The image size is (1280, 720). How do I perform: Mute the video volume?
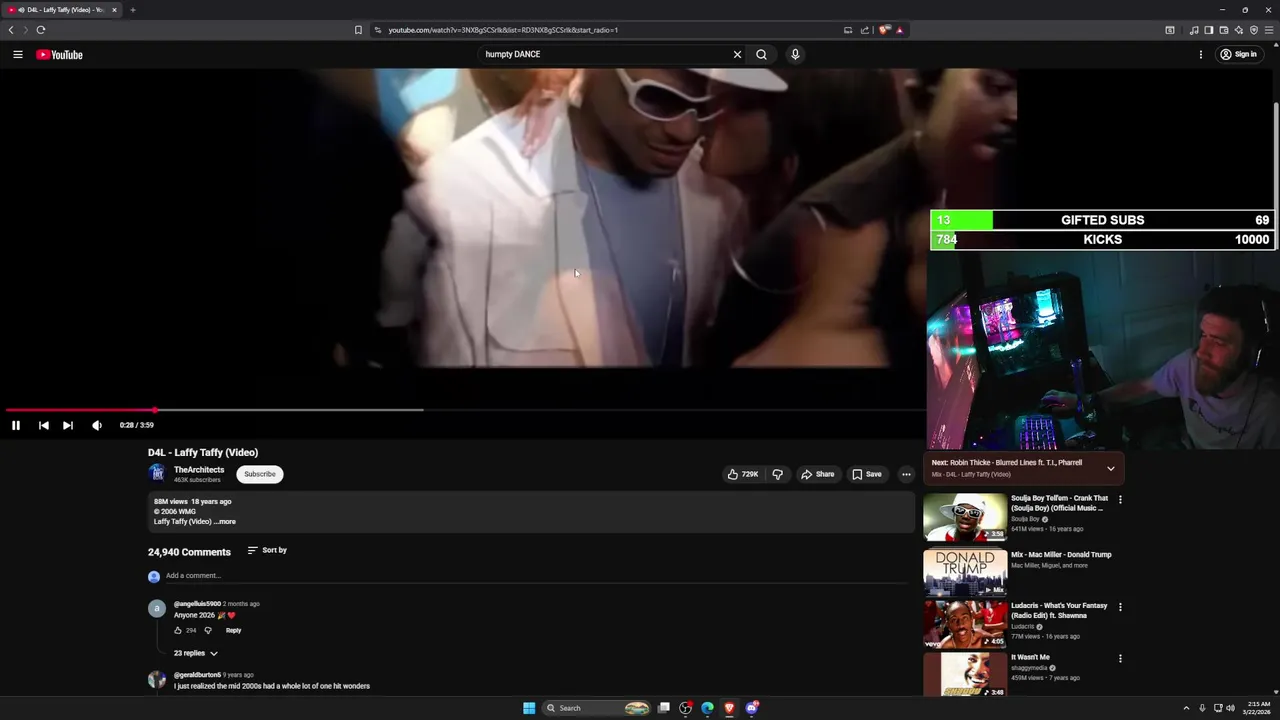(97, 425)
